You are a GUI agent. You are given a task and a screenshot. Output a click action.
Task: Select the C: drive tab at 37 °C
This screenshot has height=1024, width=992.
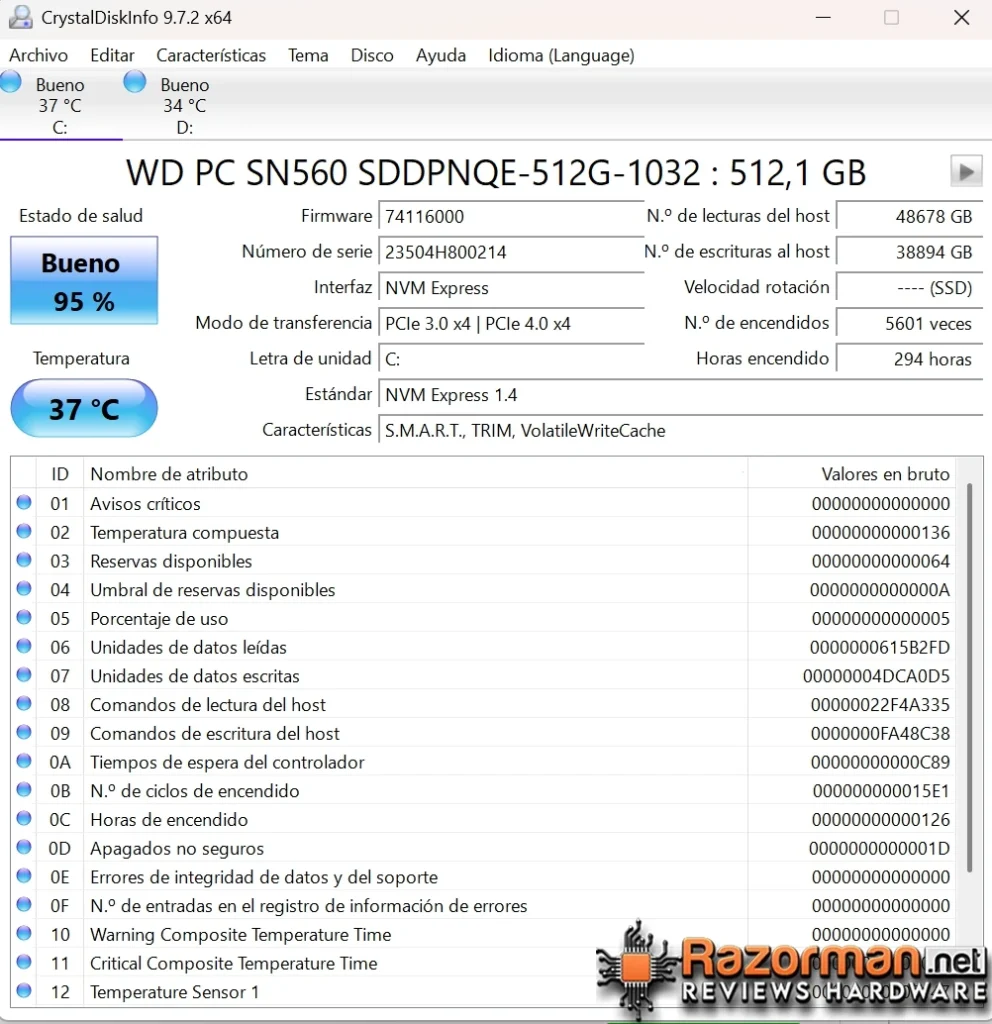60,105
